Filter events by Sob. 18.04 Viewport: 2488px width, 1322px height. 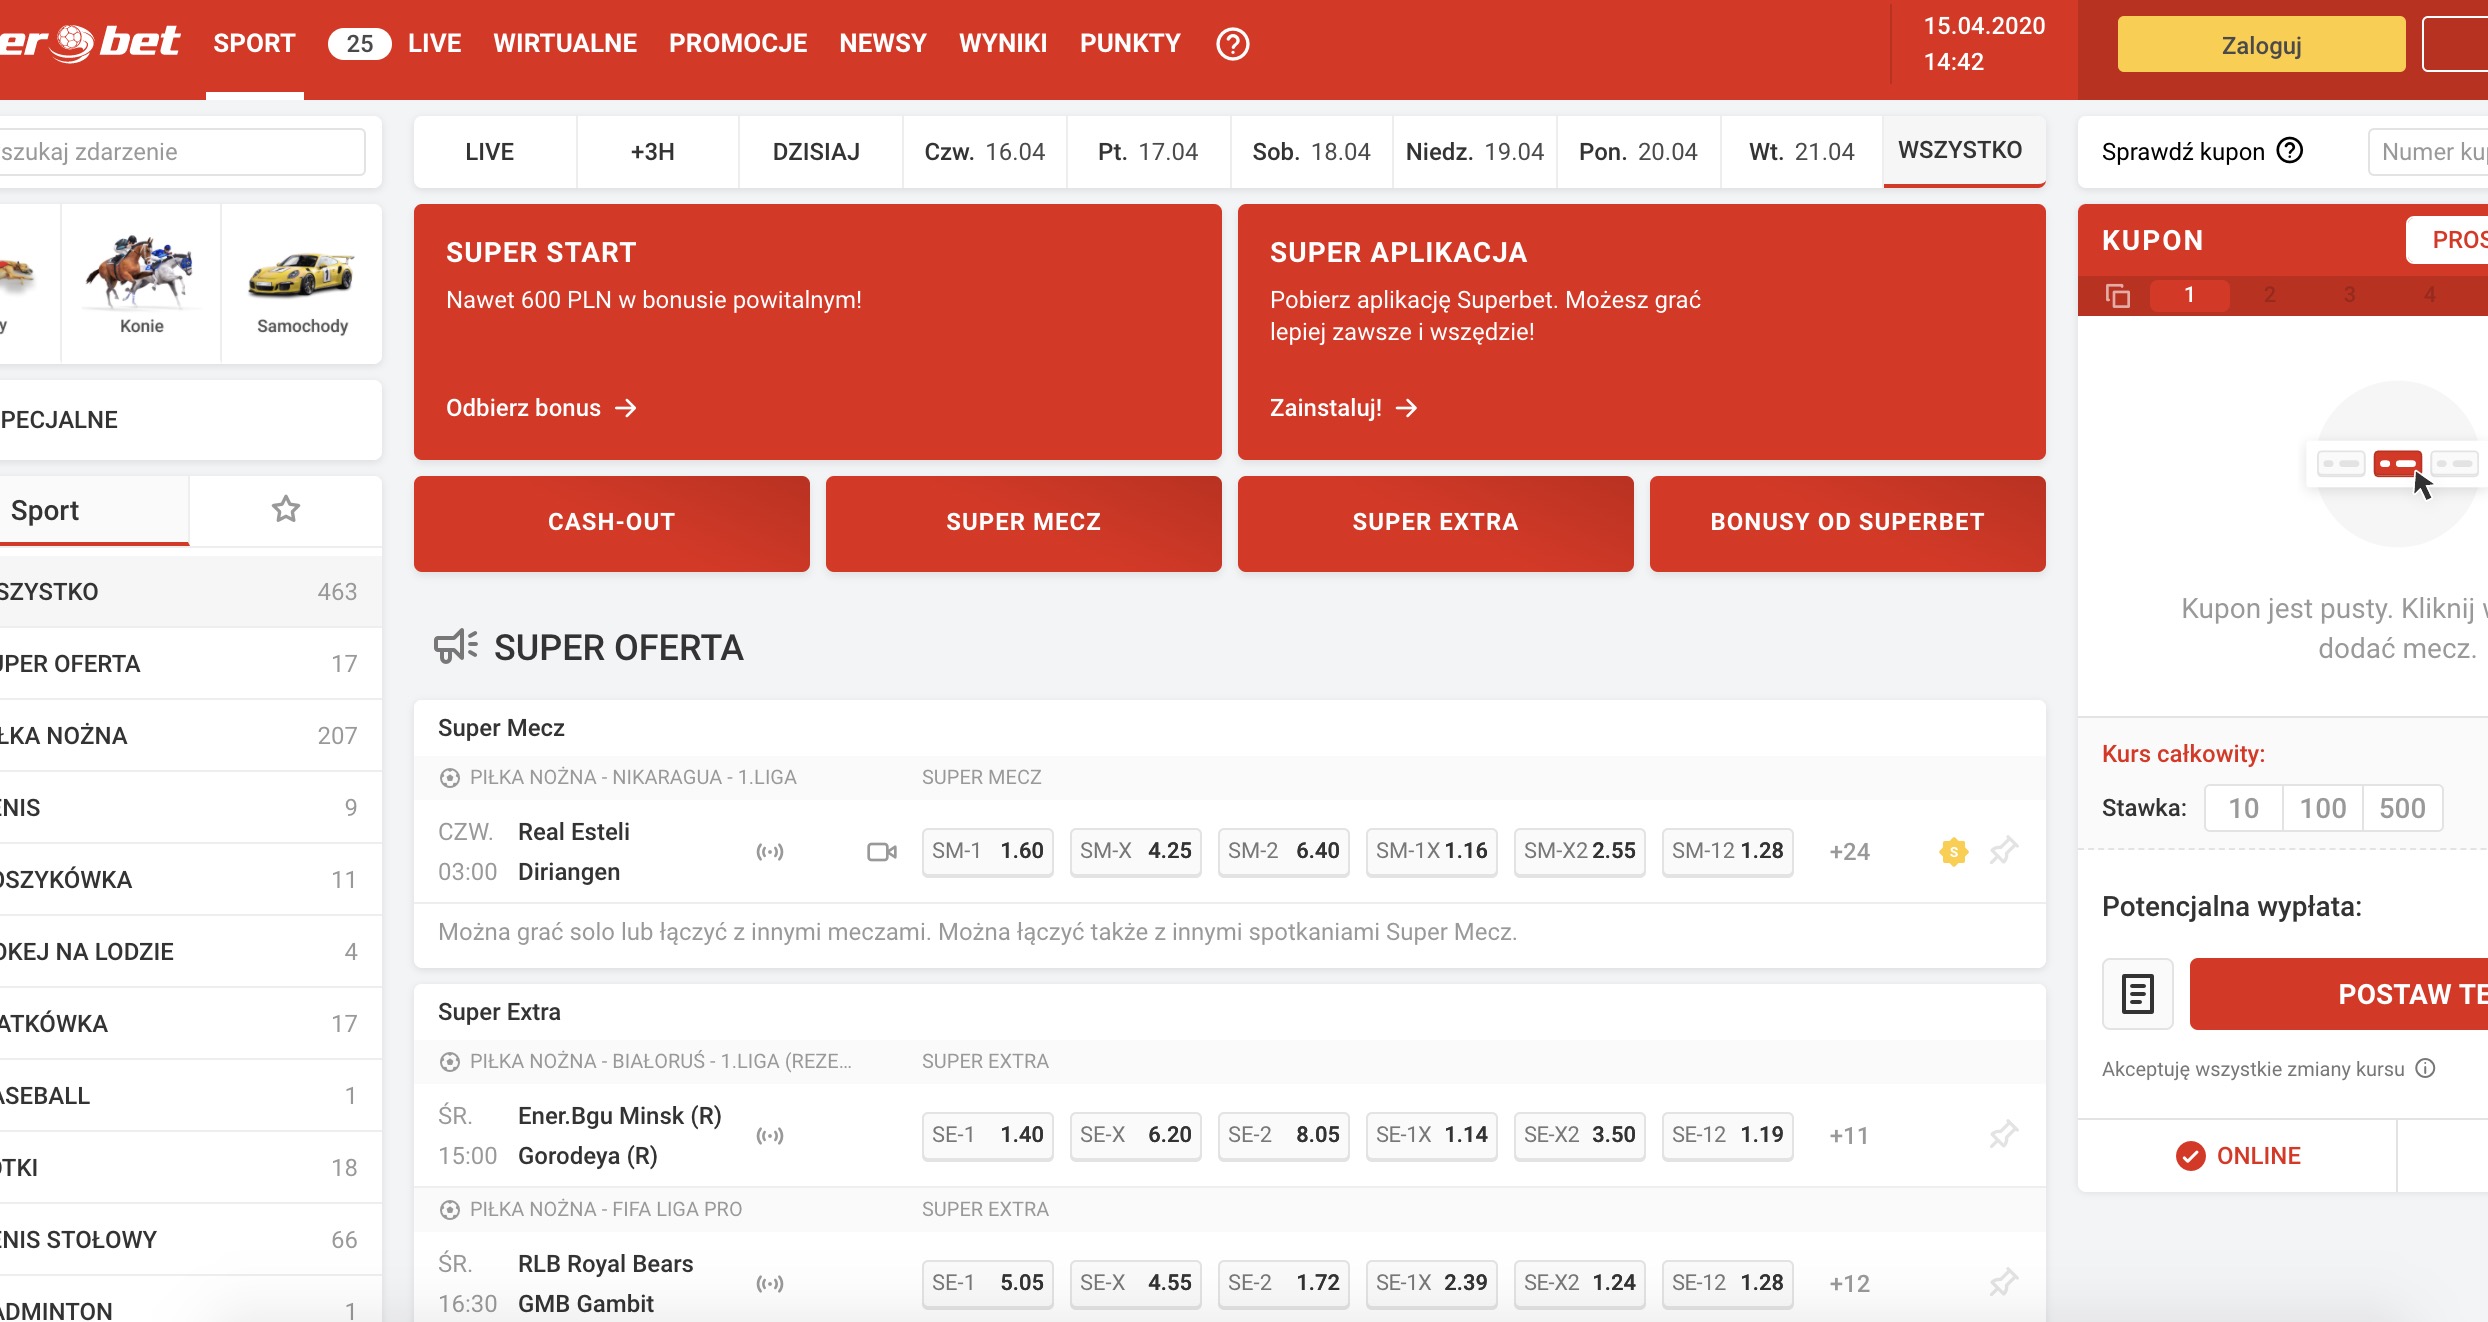(1311, 152)
